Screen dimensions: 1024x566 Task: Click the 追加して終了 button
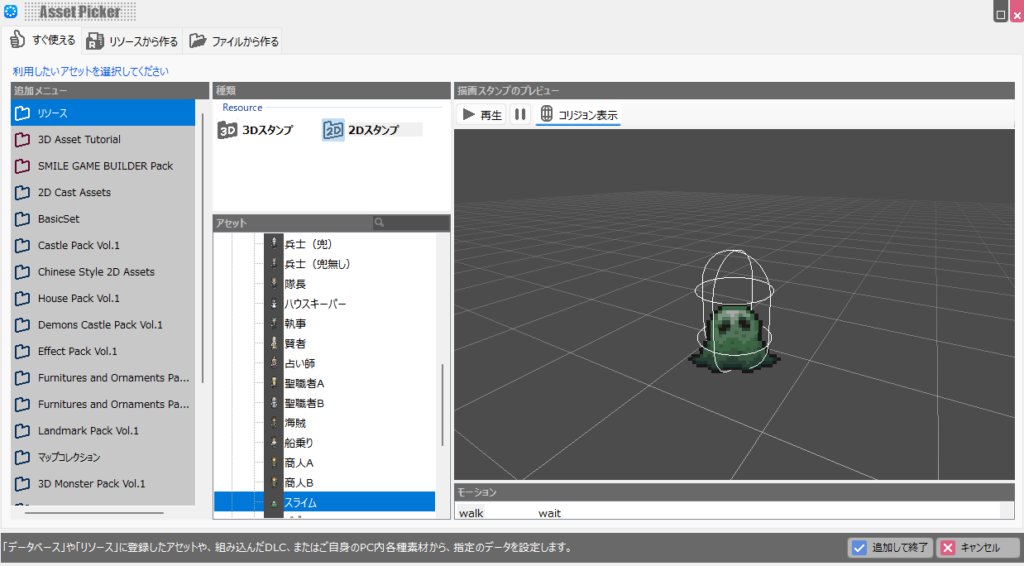(889, 548)
